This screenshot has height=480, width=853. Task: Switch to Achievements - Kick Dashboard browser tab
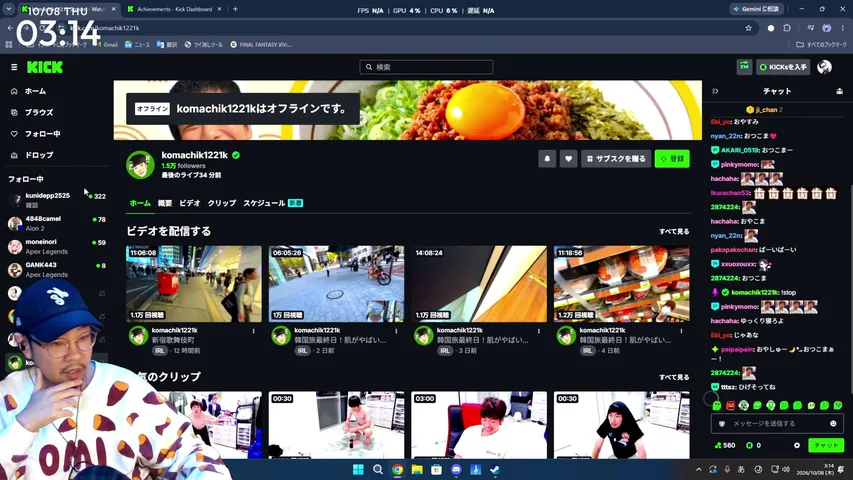tap(174, 9)
